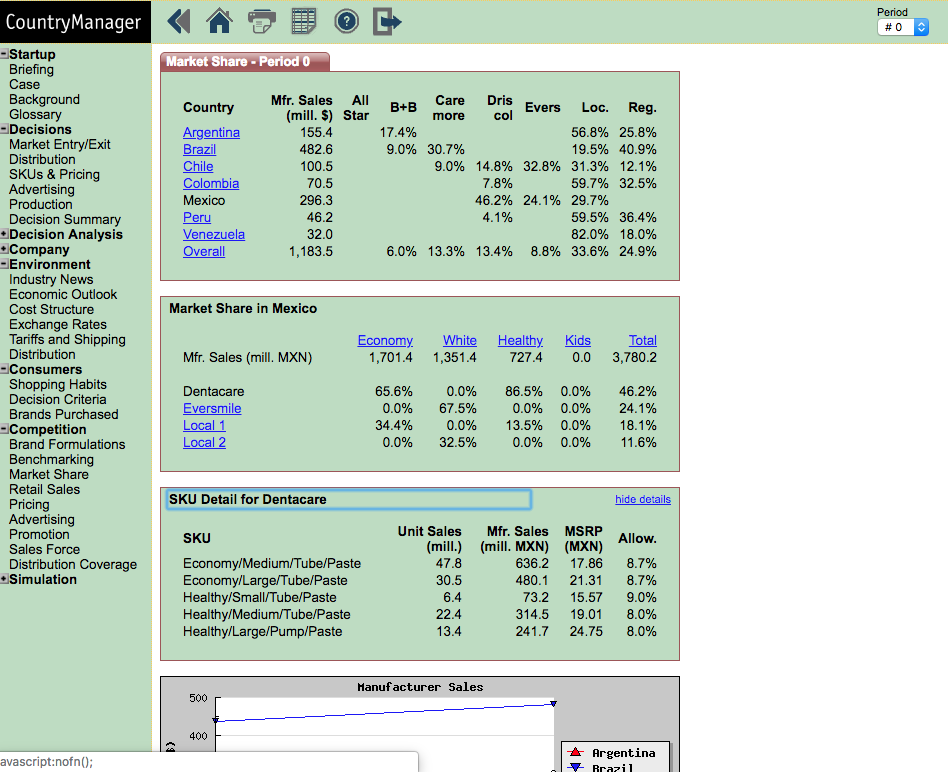
Task: Click the White segment link
Action: tap(459, 340)
